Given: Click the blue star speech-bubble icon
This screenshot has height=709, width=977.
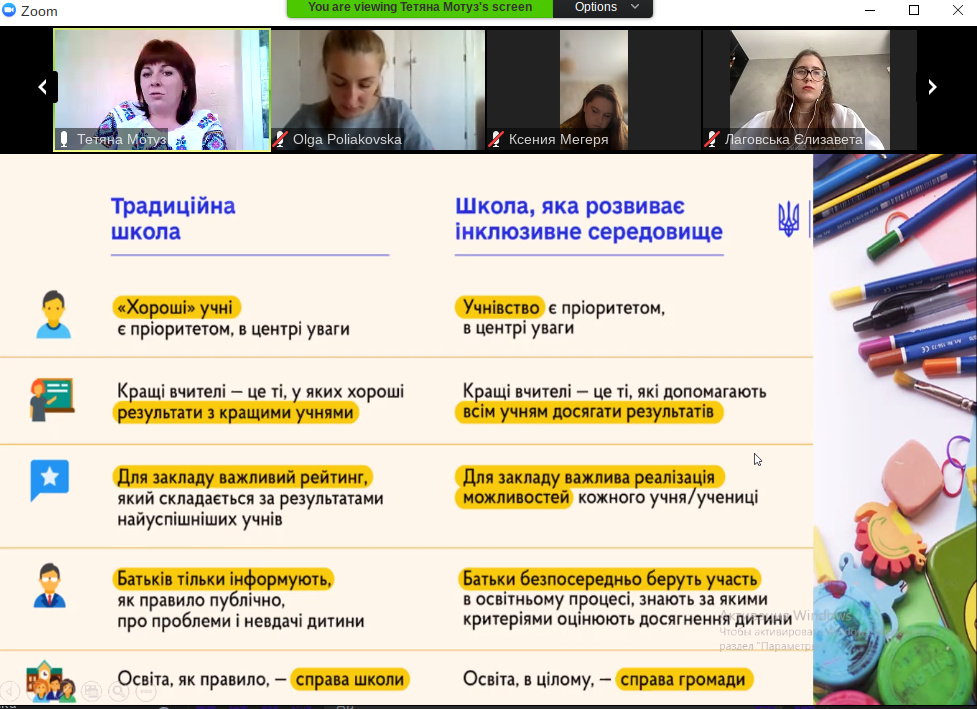Looking at the screenshot, I should pyautogui.click(x=49, y=480).
